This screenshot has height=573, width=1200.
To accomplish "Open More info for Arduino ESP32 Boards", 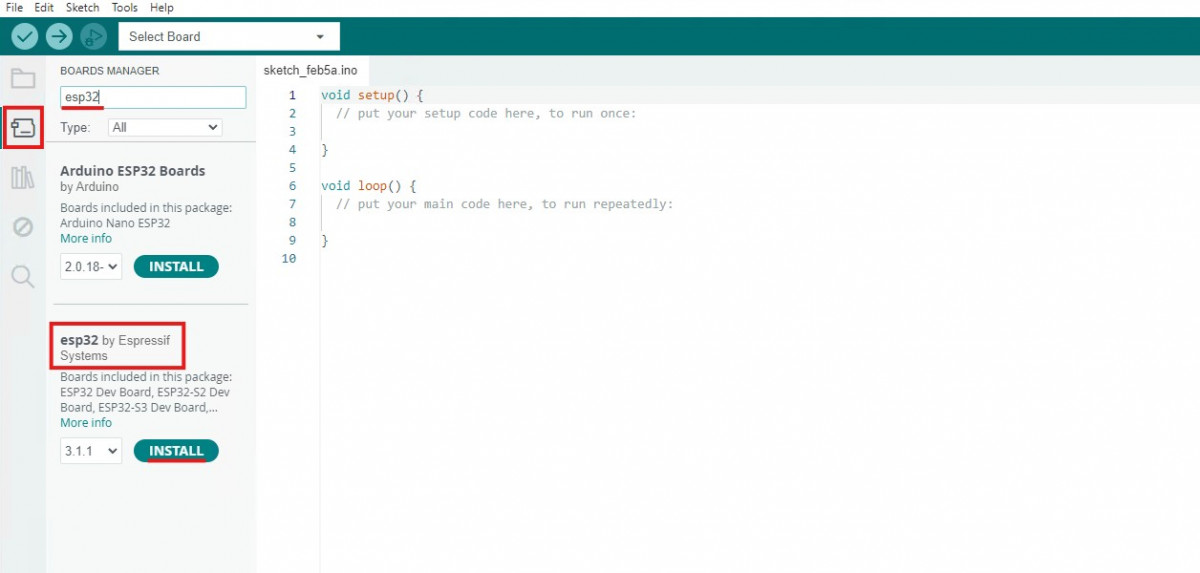I will (86, 239).
